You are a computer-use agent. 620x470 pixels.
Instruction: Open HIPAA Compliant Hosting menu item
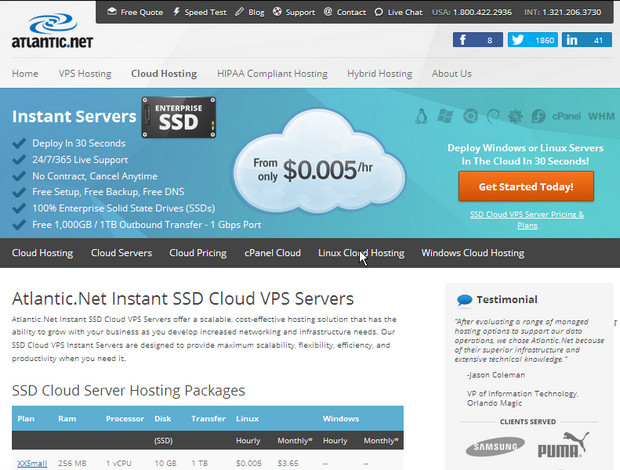272,74
